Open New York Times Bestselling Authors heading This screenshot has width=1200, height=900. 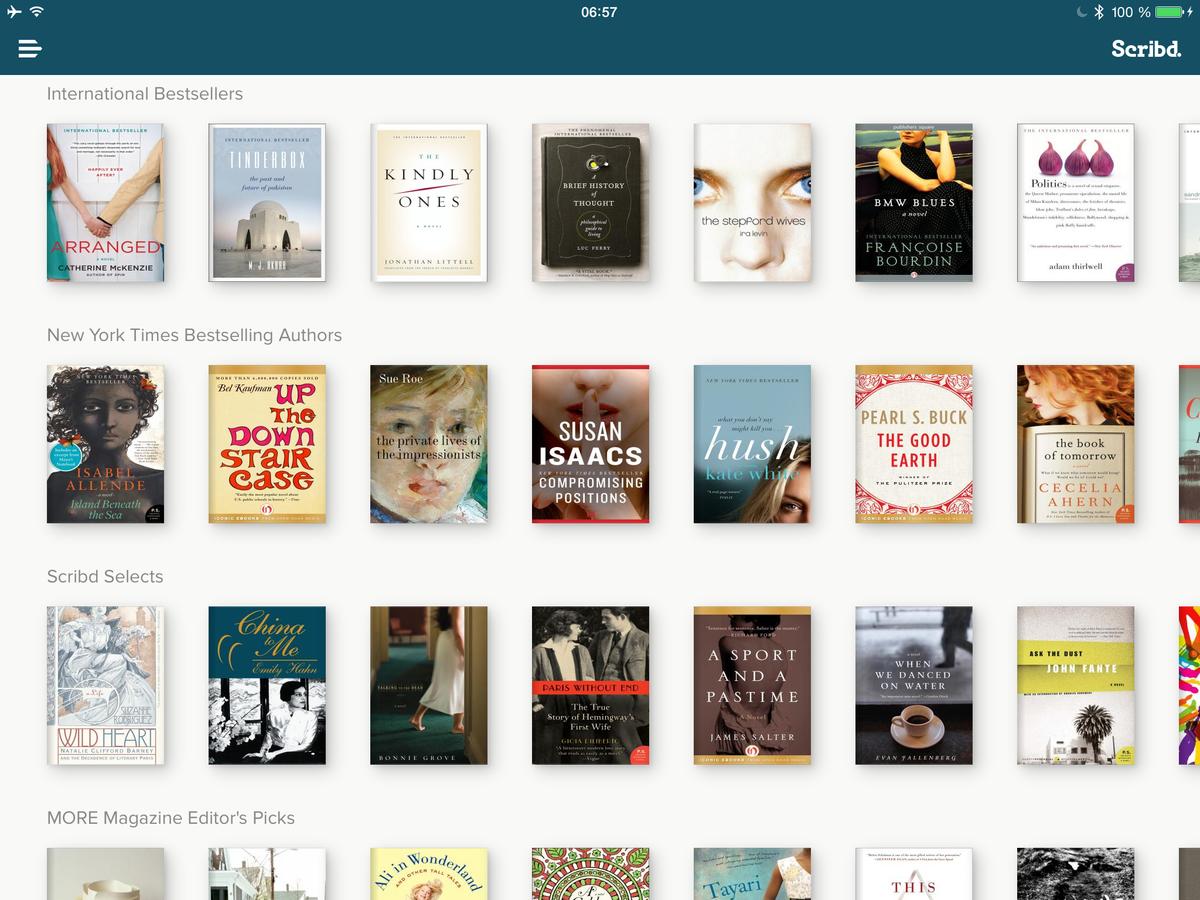coord(194,335)
